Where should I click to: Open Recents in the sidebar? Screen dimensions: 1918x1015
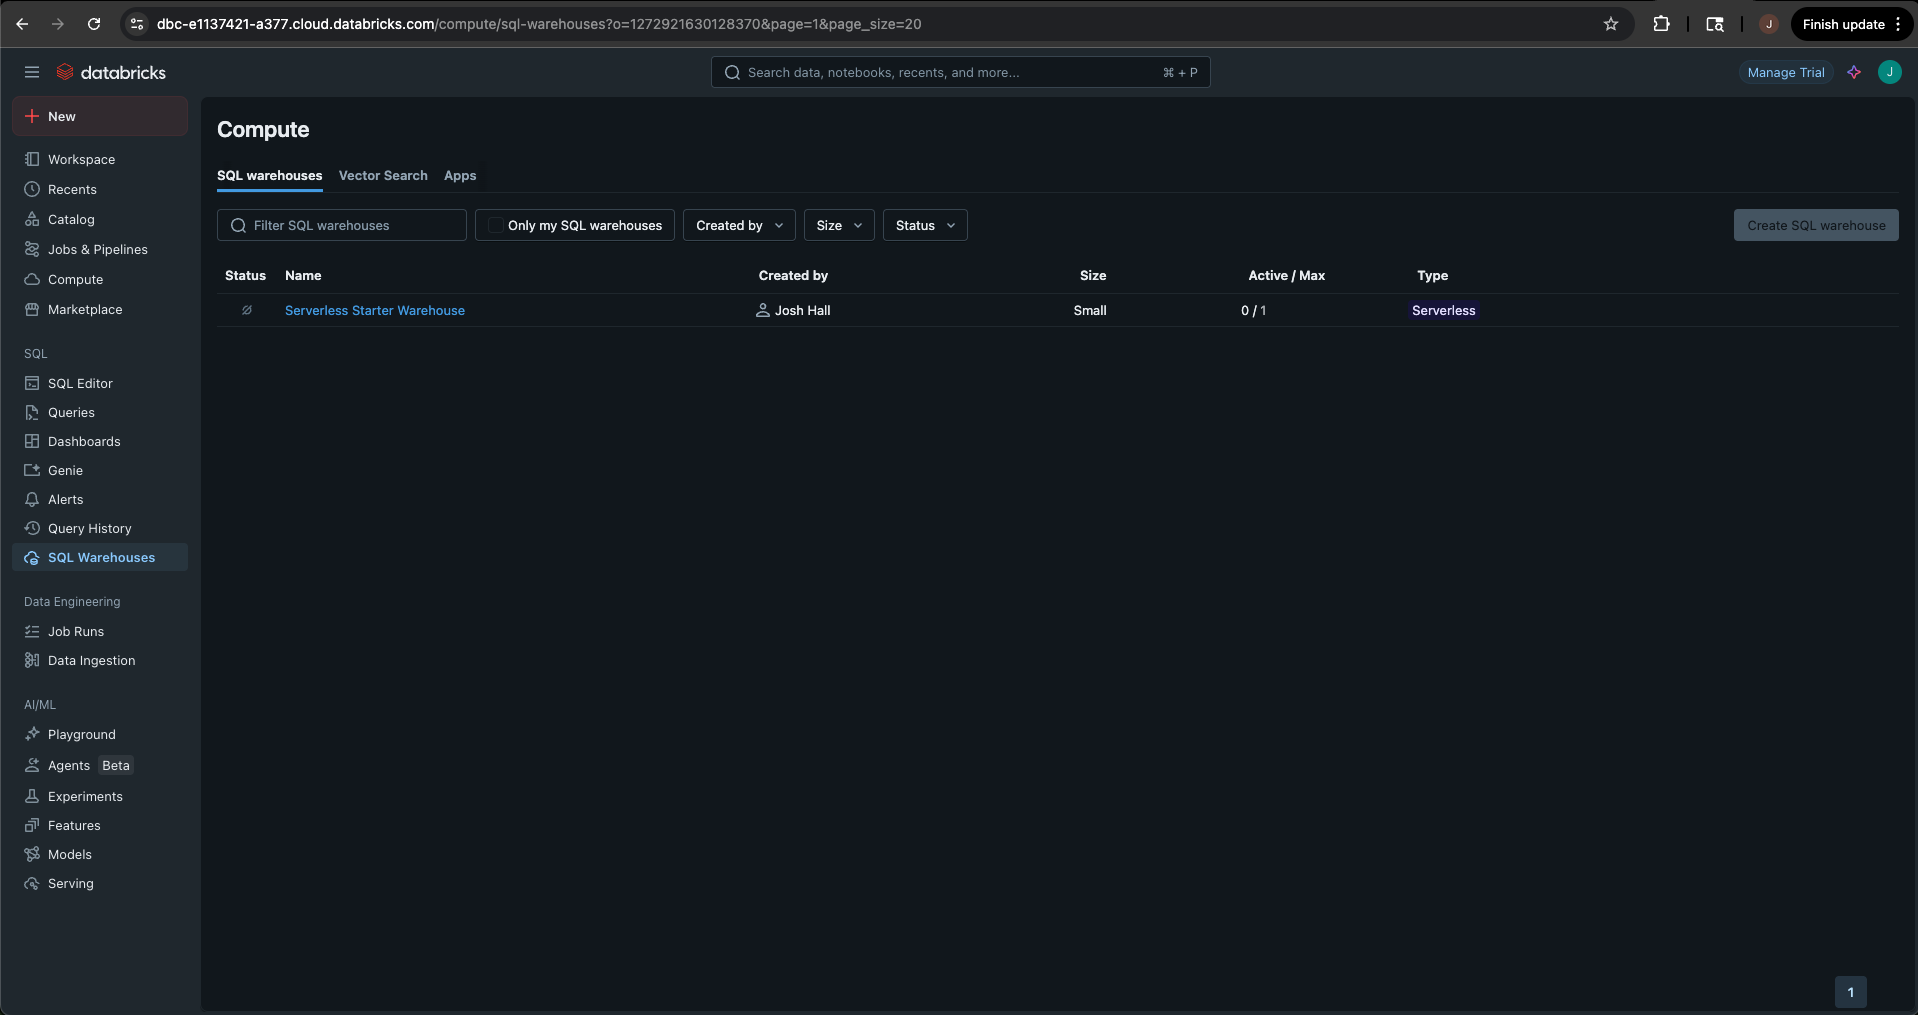tap(100, 189)
